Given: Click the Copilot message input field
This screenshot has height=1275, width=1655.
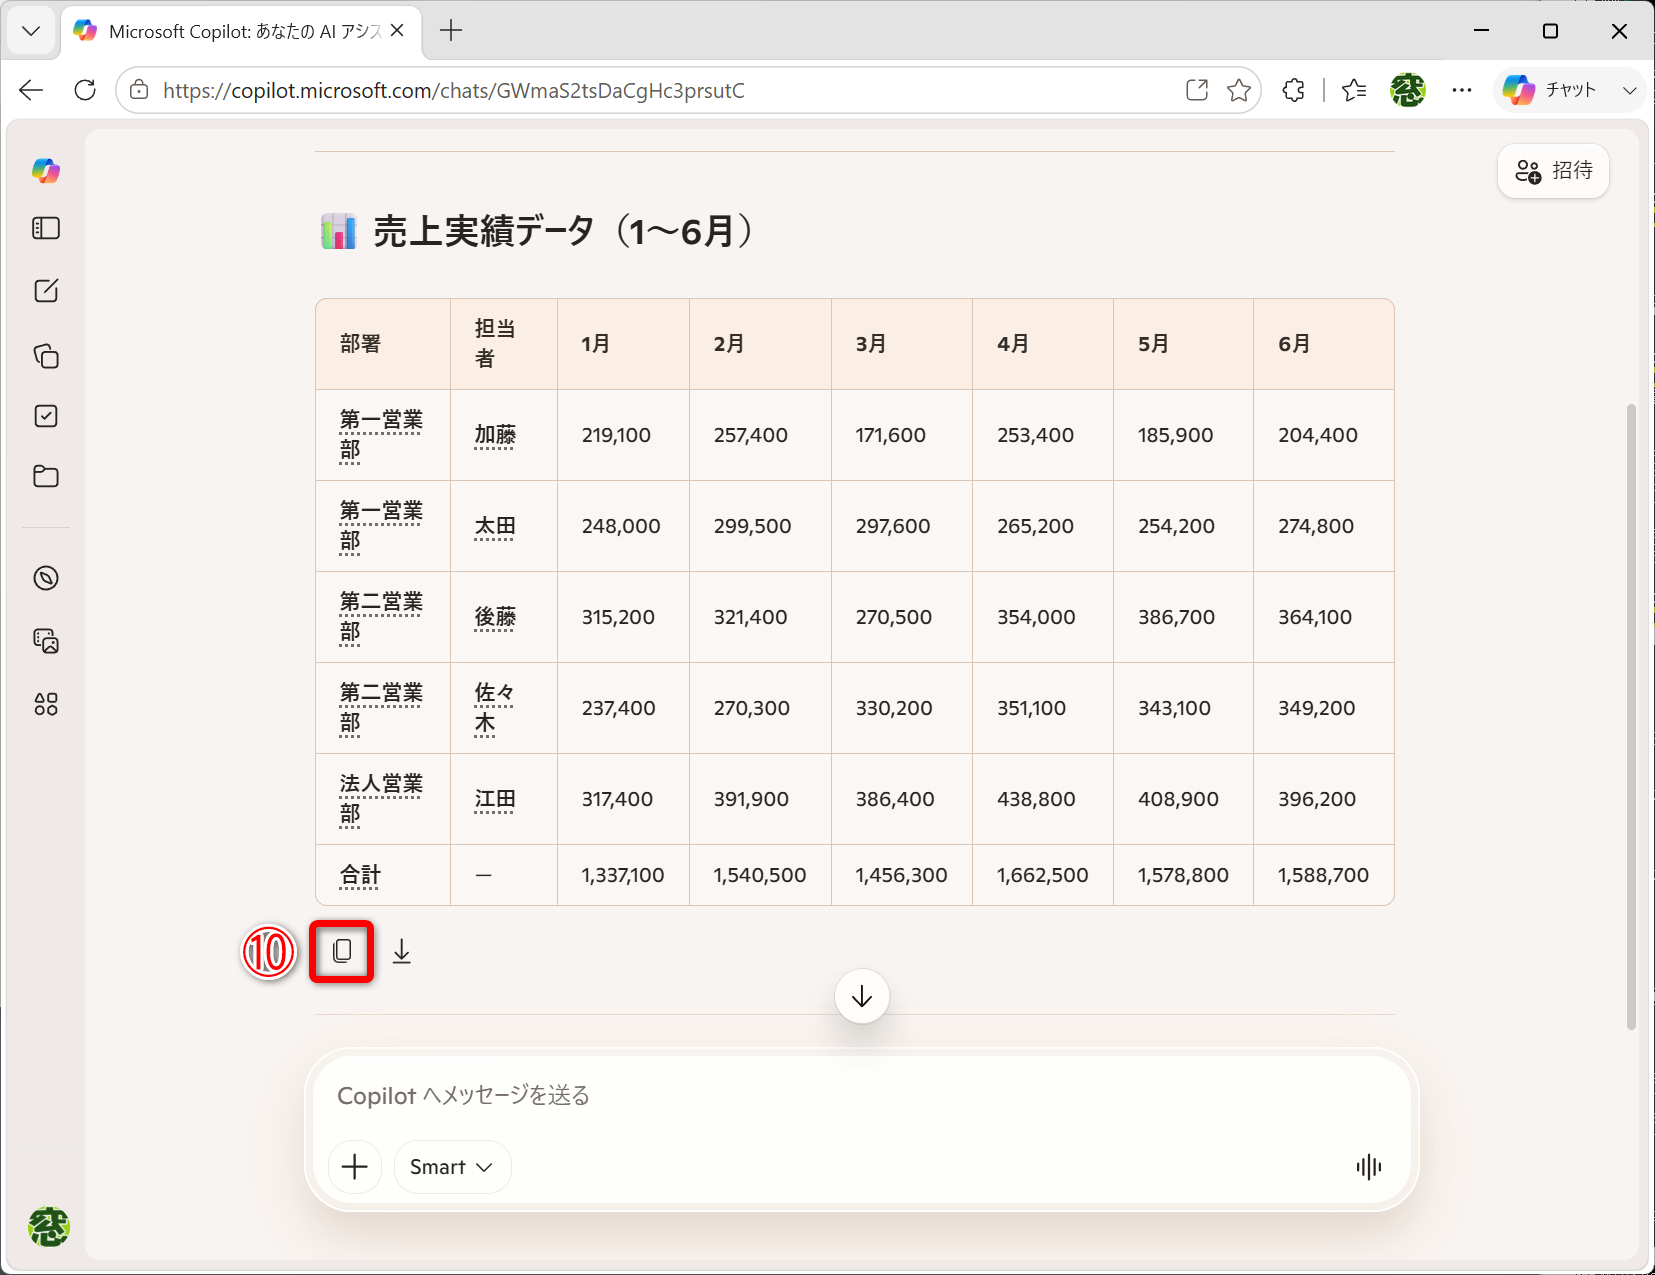Looking at the screenshot, I should [862, 1096].
